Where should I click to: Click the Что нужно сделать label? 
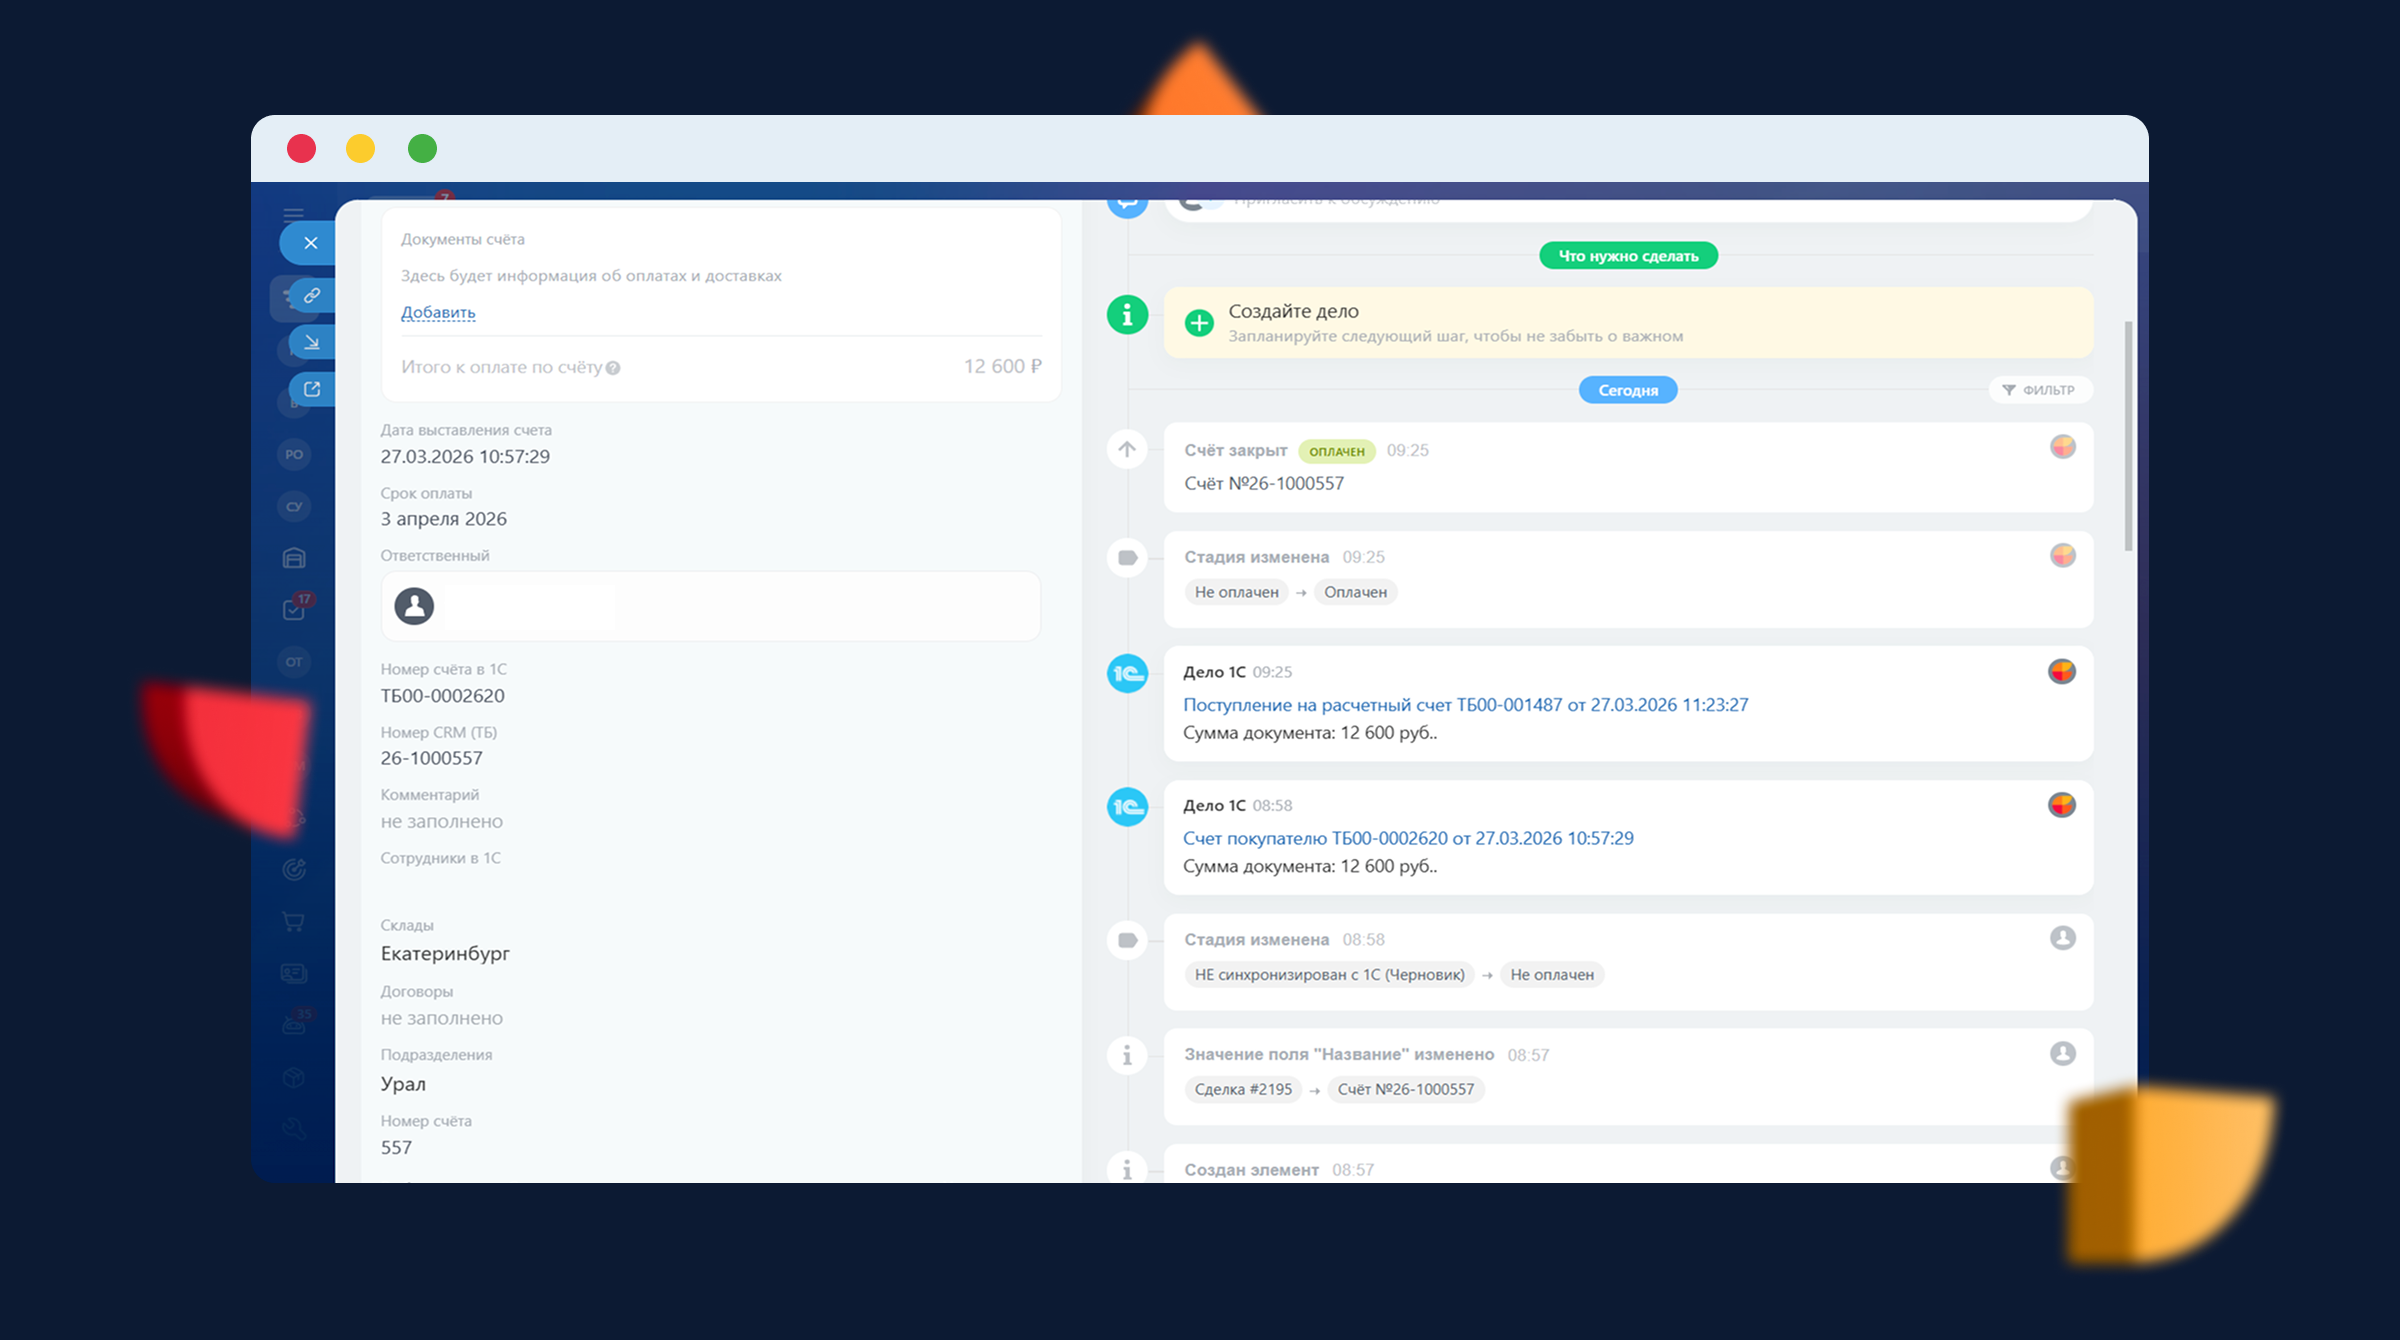tap(1628, 256)
